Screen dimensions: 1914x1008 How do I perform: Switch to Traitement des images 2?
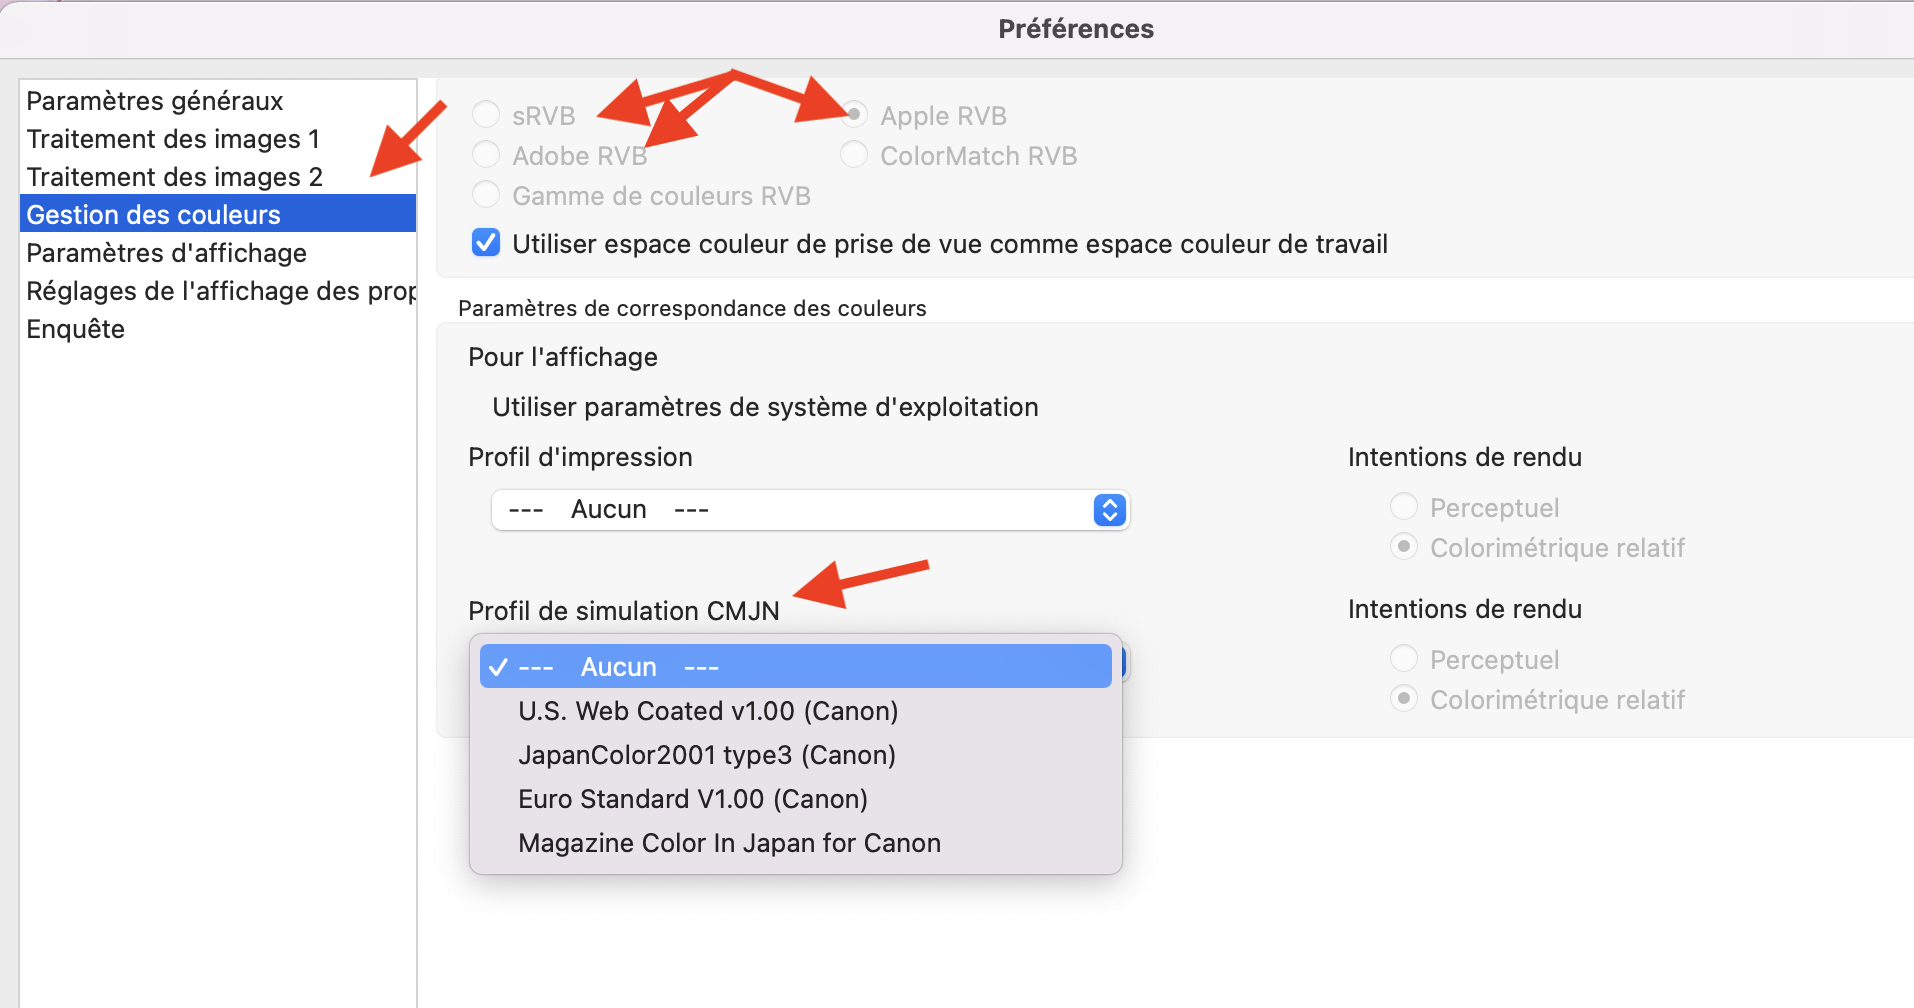click(174, 177)
